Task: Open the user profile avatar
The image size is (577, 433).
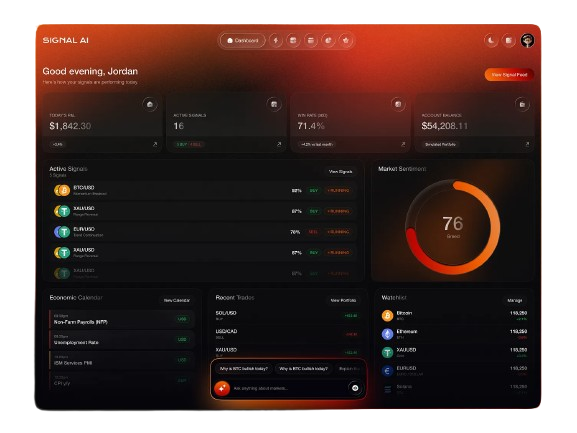Action: [x=527, y=40]
